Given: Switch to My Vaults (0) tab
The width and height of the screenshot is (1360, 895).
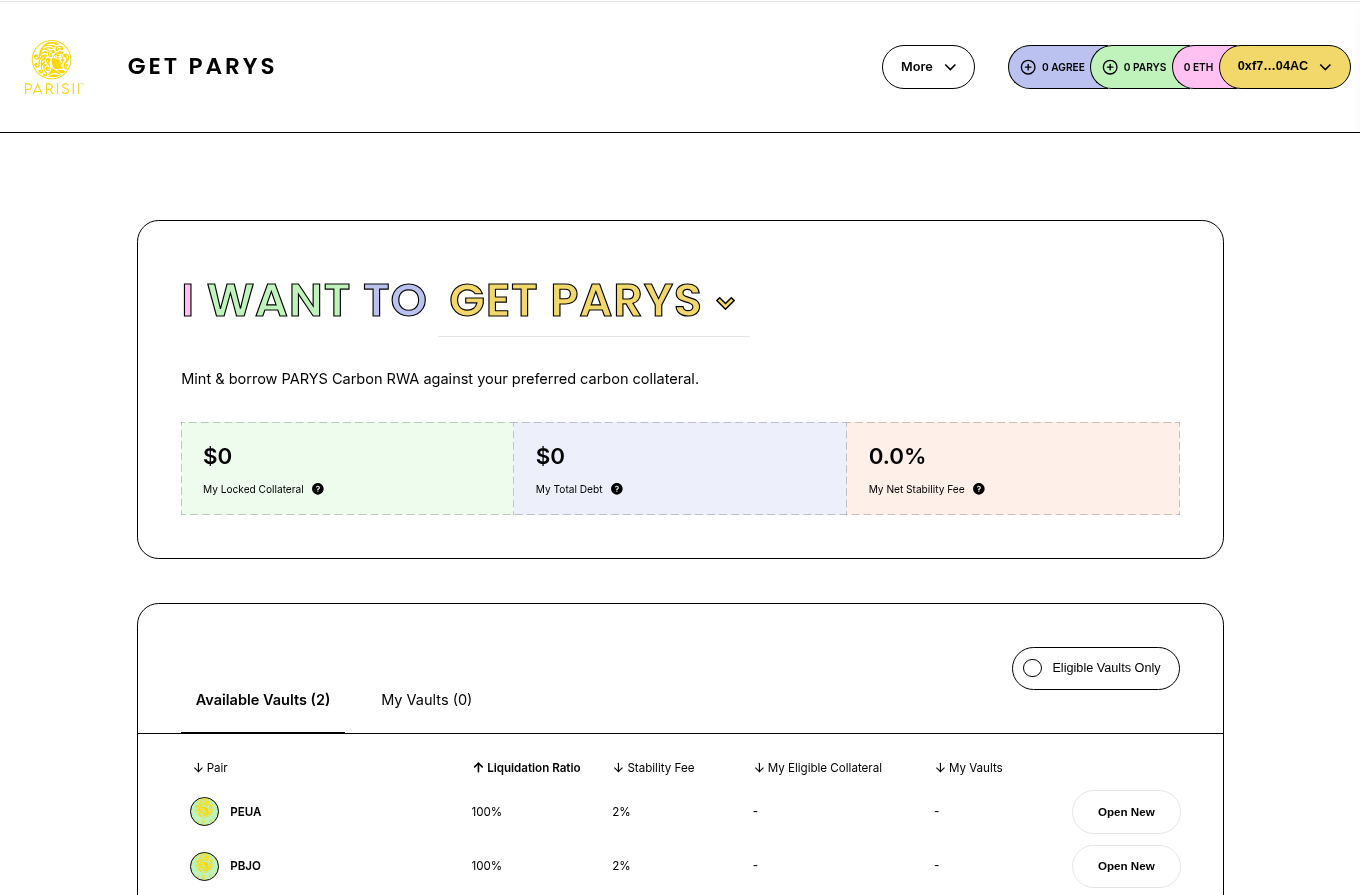Looking at the screenshot, I should pyautogui.click(x=426, y=700).
